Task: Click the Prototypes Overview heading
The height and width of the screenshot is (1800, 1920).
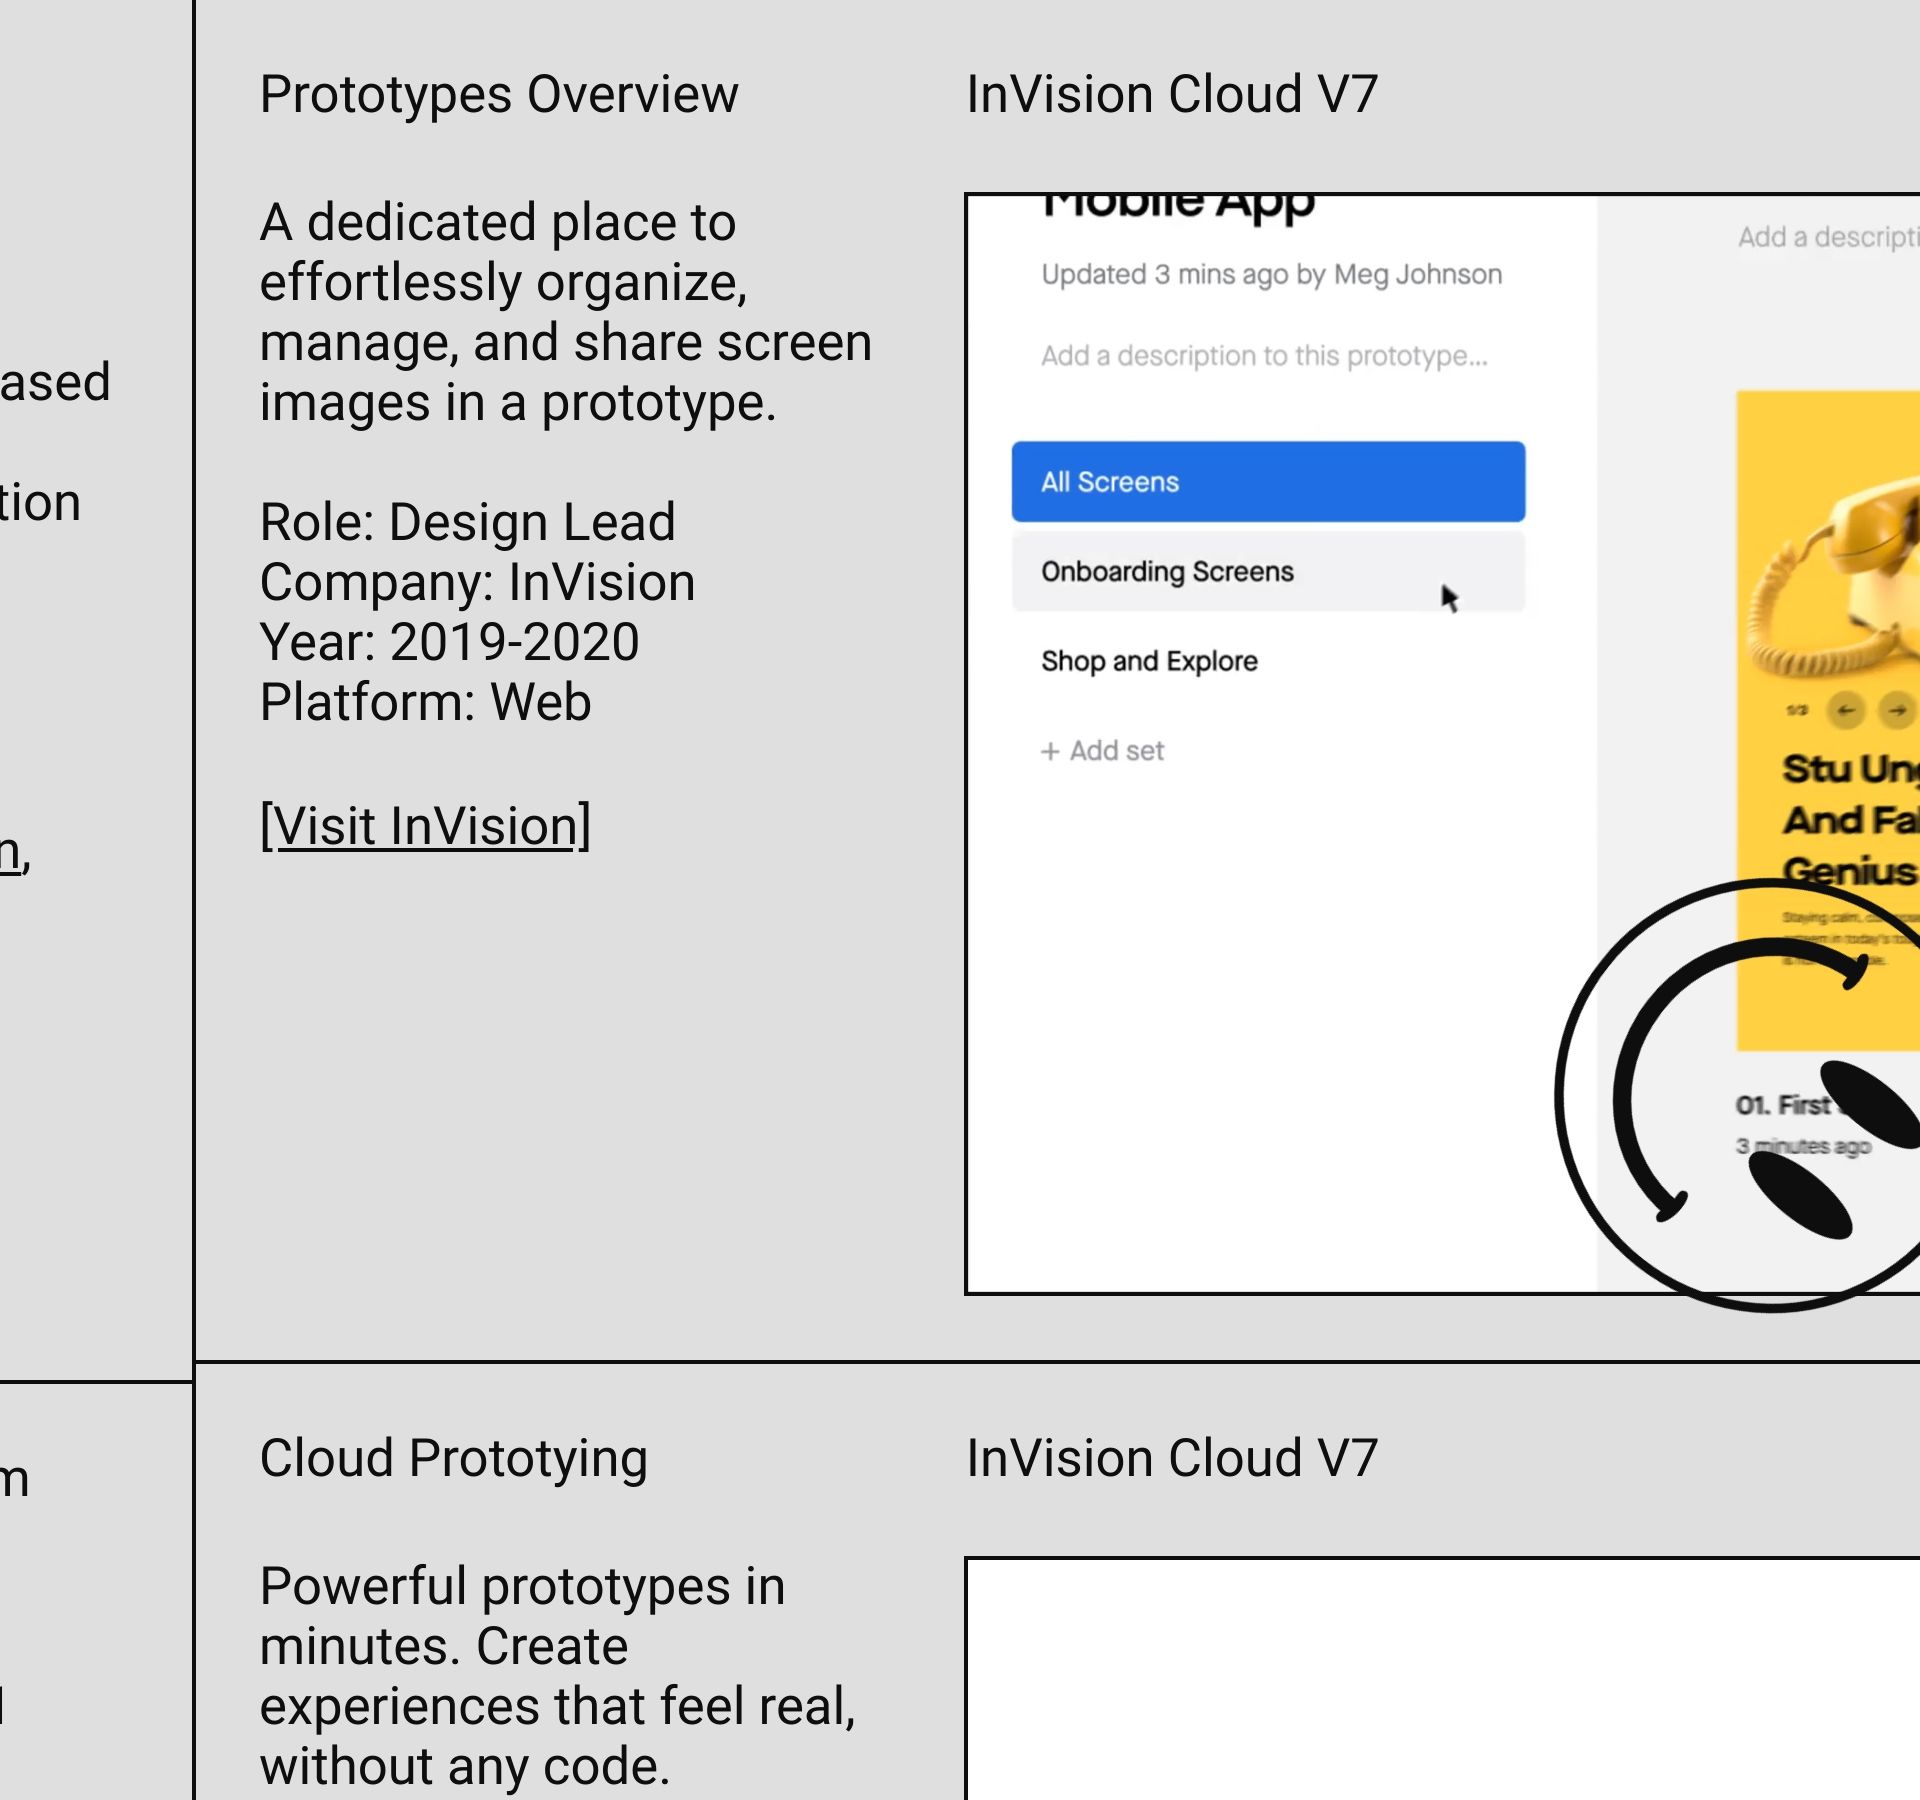Action: tap(498, 95)
